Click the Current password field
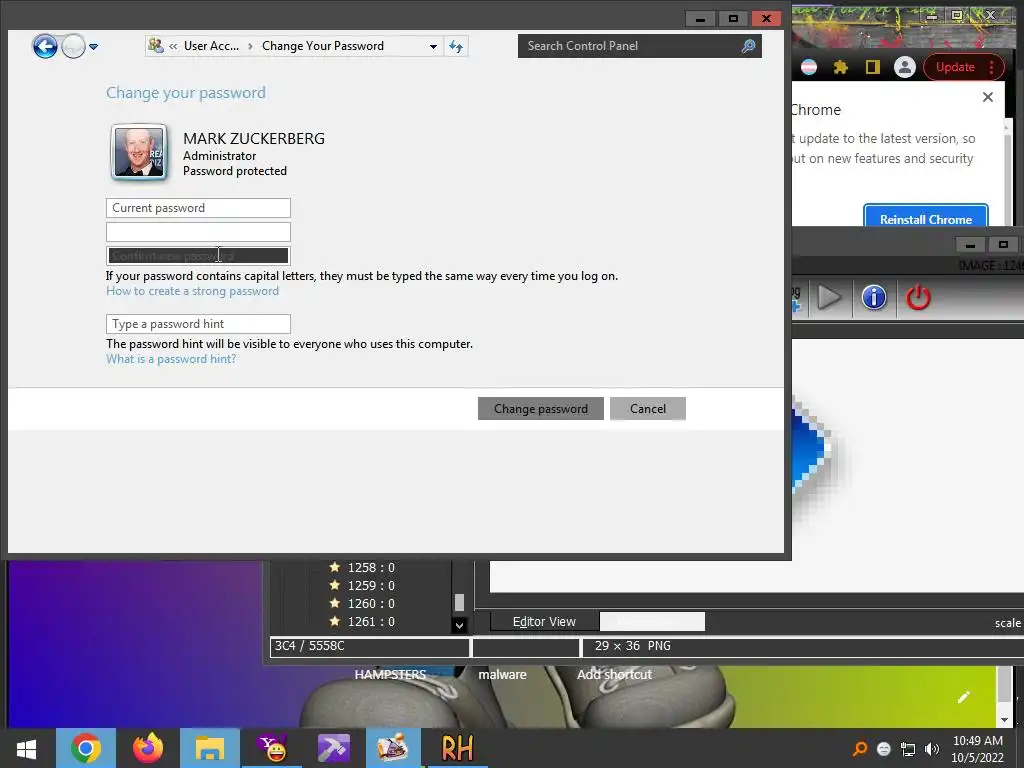The height and width of the screenshot is (768, 1024). point(198,208)
